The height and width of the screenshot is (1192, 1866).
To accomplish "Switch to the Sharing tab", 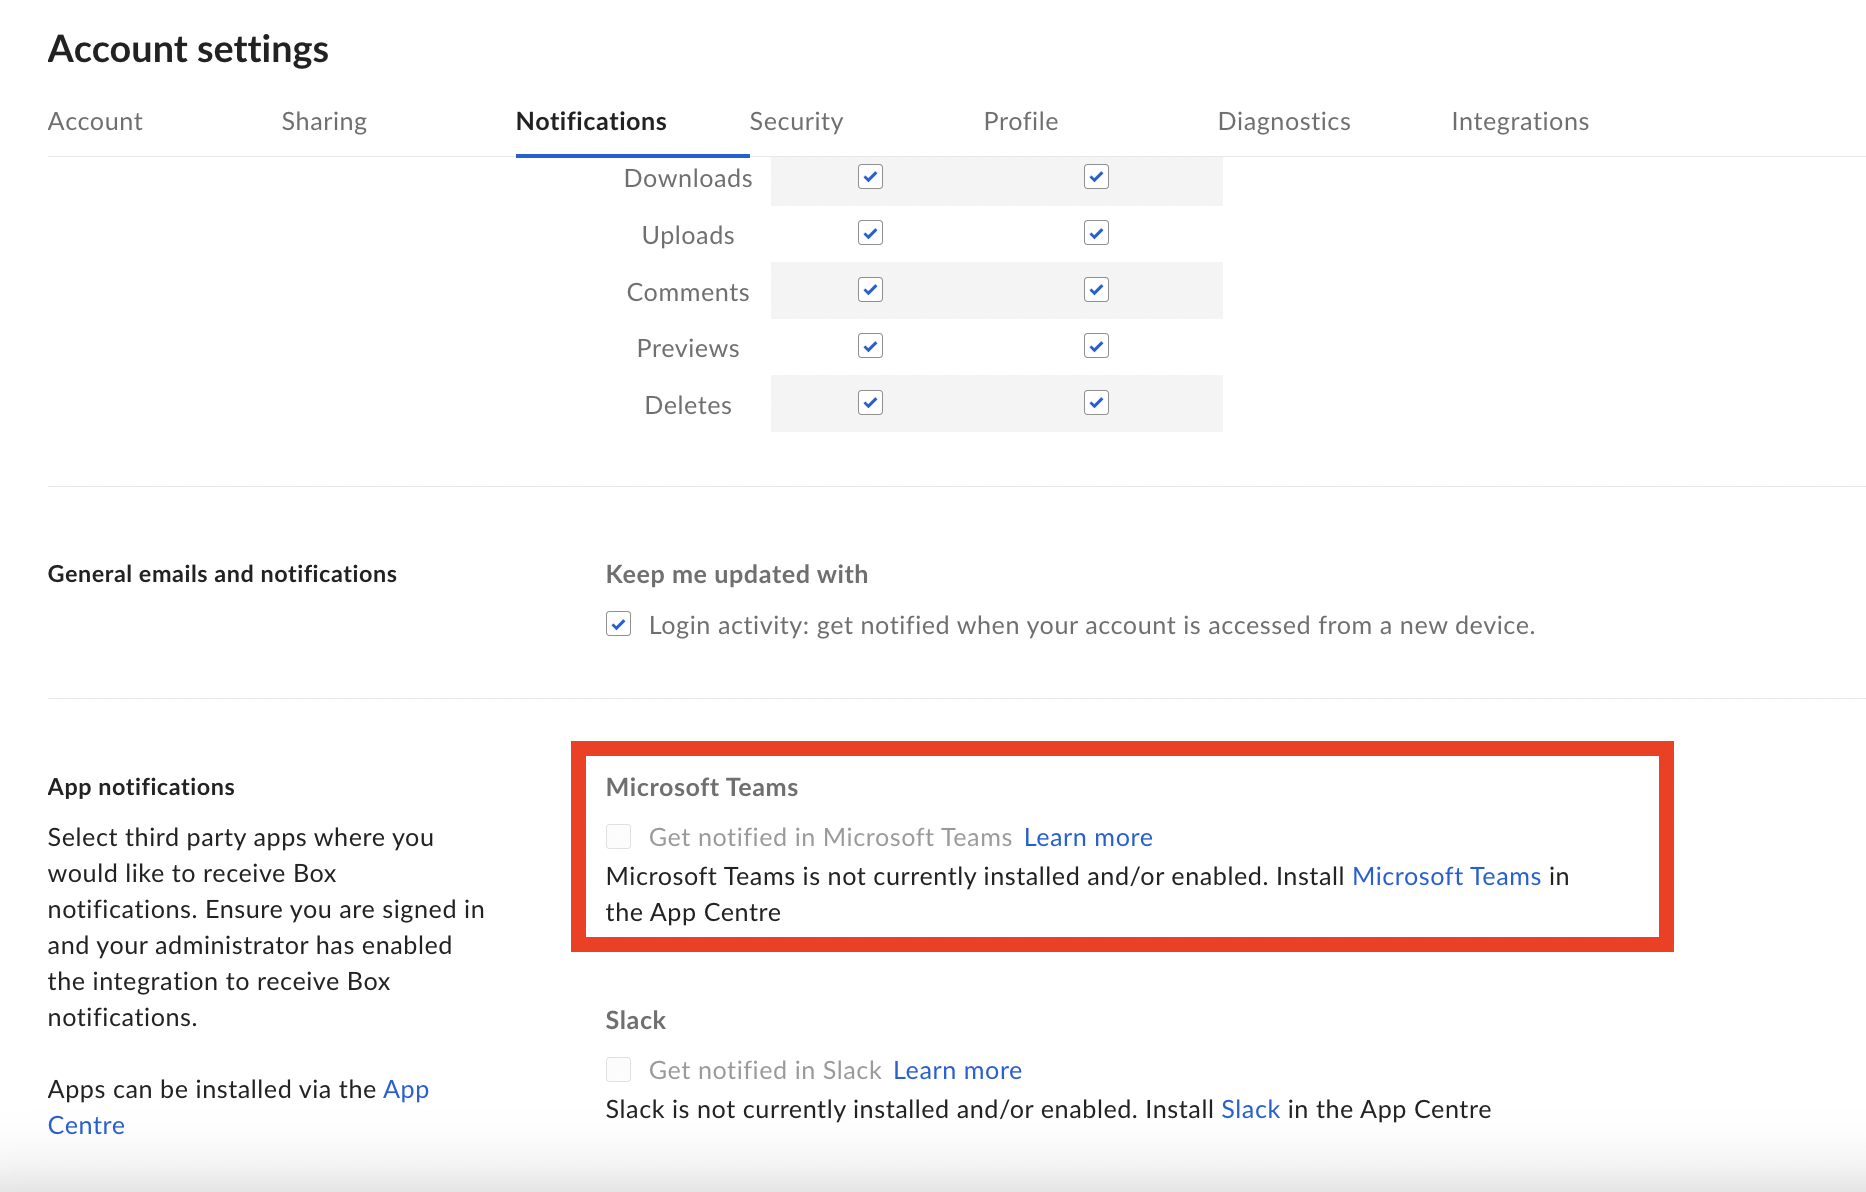I will 324,121.
